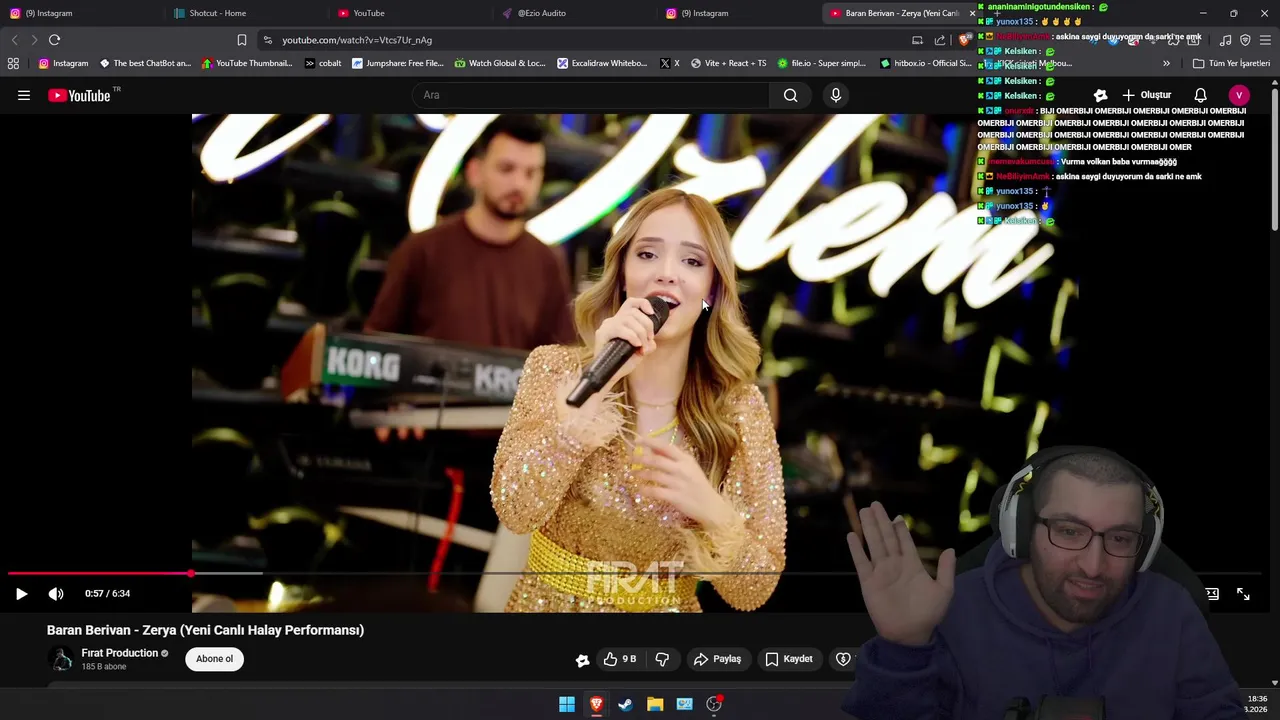Play the paused video
The image size is (1280, 720).
pos(21,594)
